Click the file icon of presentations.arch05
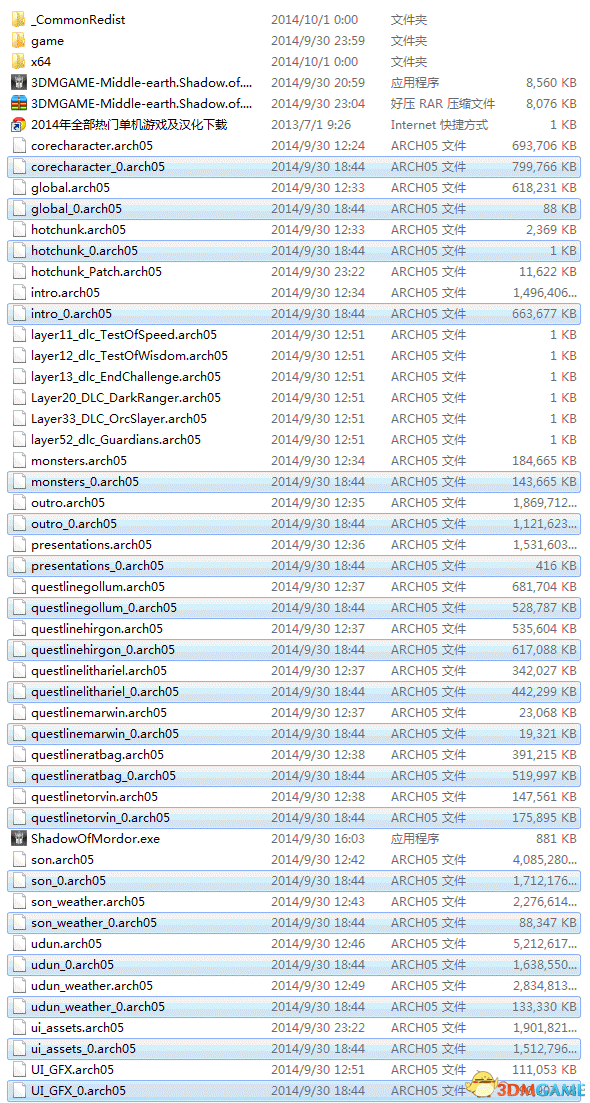Image resolution: width=590 pixels, height=1103 pixels. [18, 545]
